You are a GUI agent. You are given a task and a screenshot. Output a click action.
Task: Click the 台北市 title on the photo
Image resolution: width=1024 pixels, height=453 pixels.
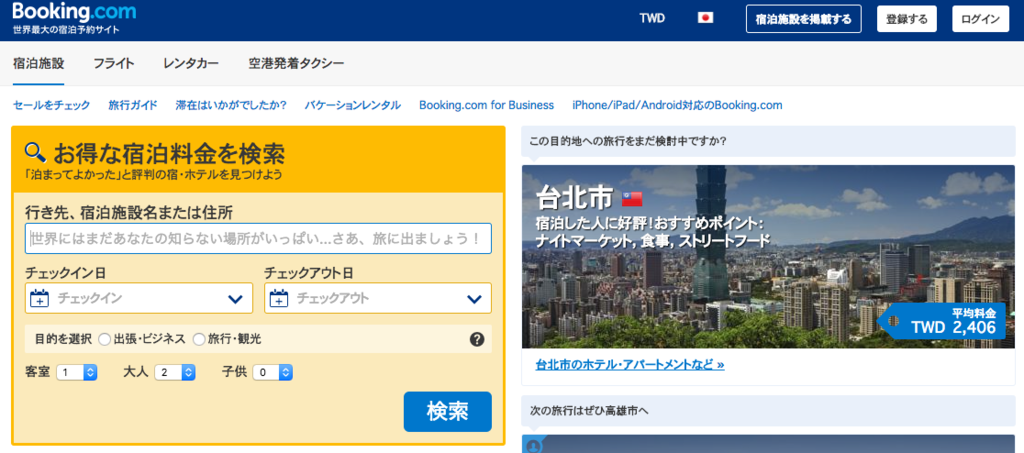[x=574, y=198]
